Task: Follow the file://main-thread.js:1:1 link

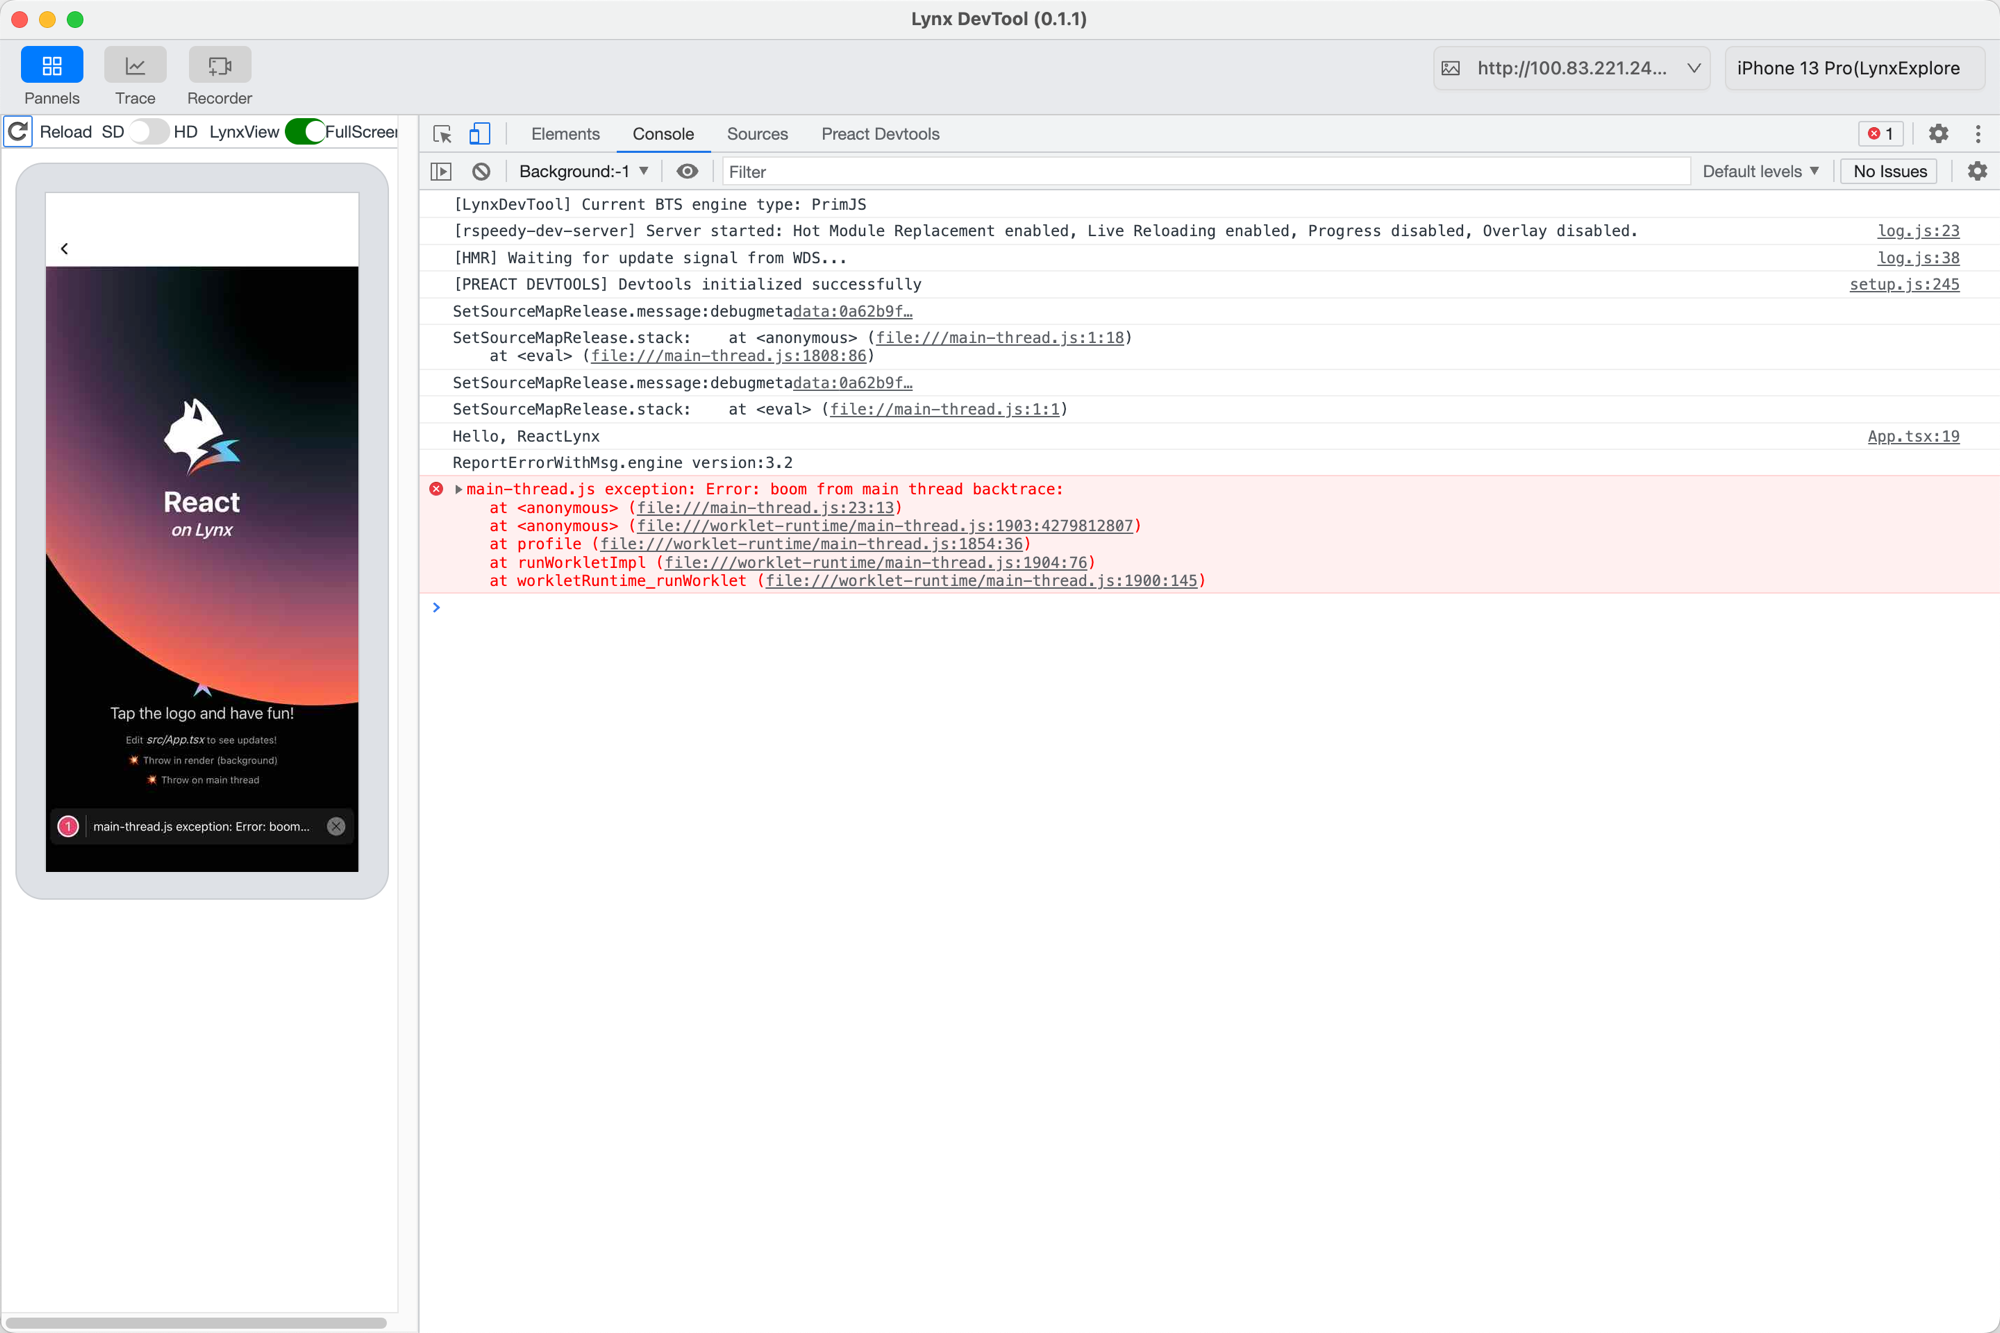Action: tap(945, 409)
